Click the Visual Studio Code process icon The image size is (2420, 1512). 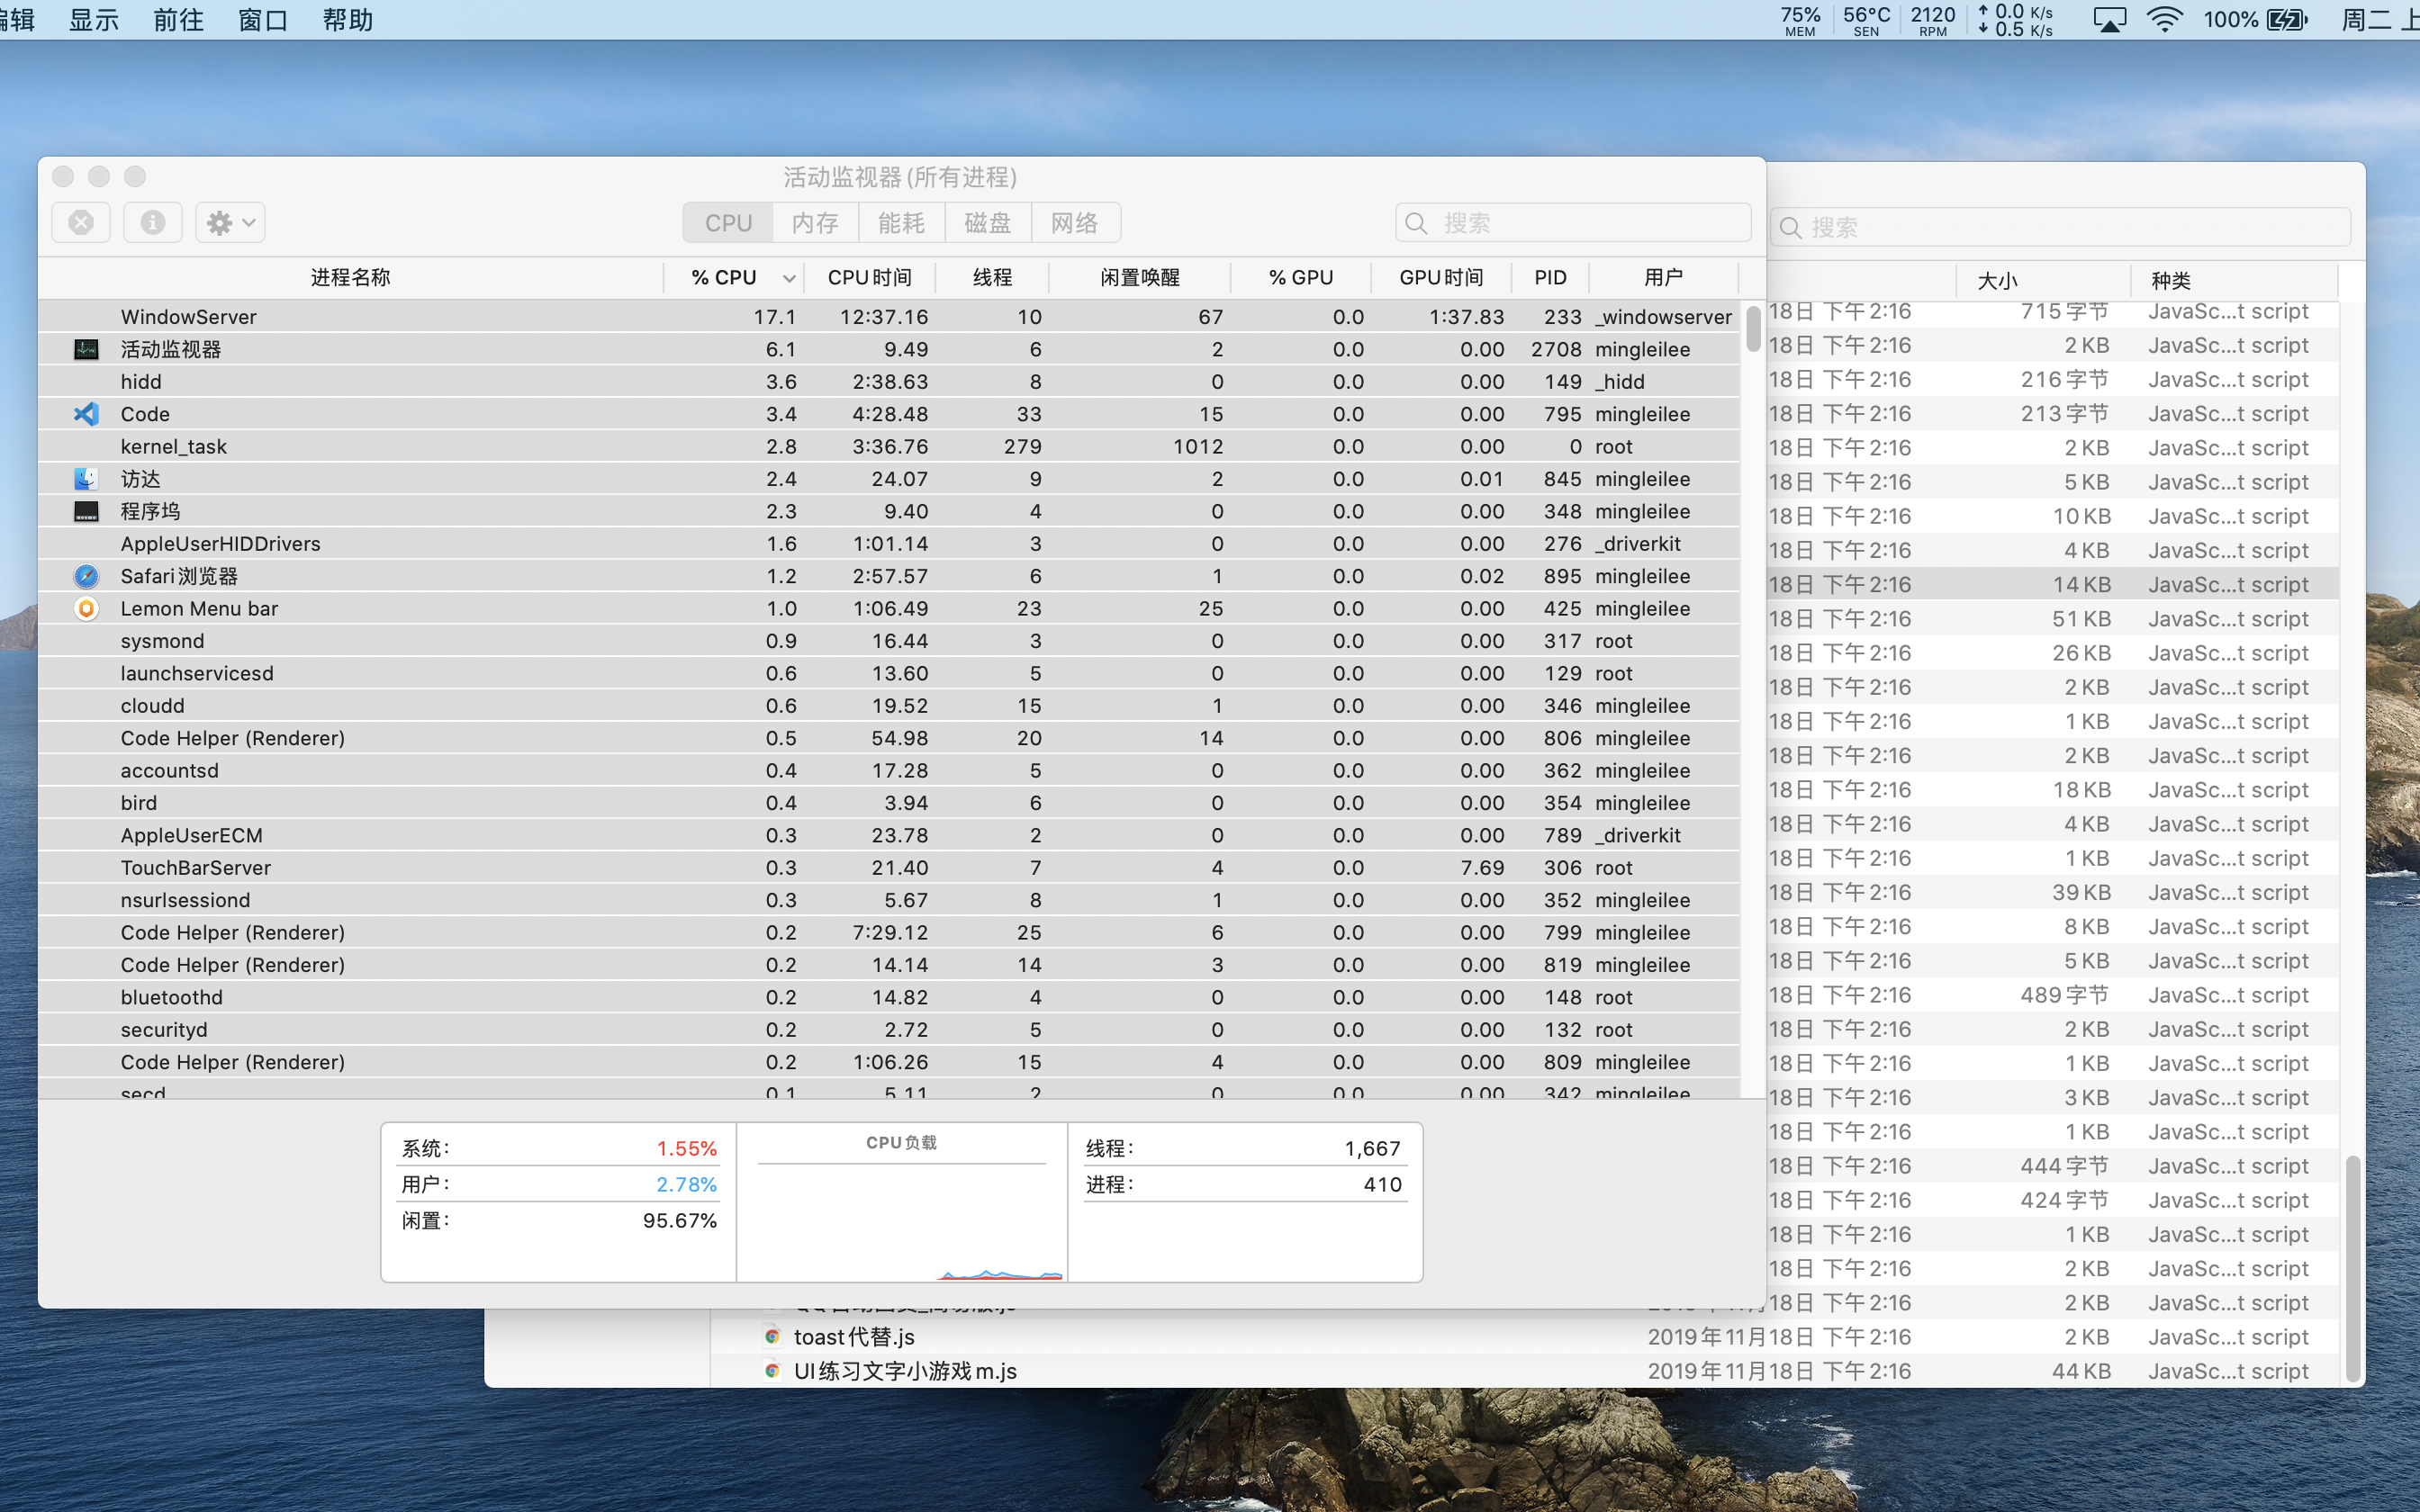[87, 414]
